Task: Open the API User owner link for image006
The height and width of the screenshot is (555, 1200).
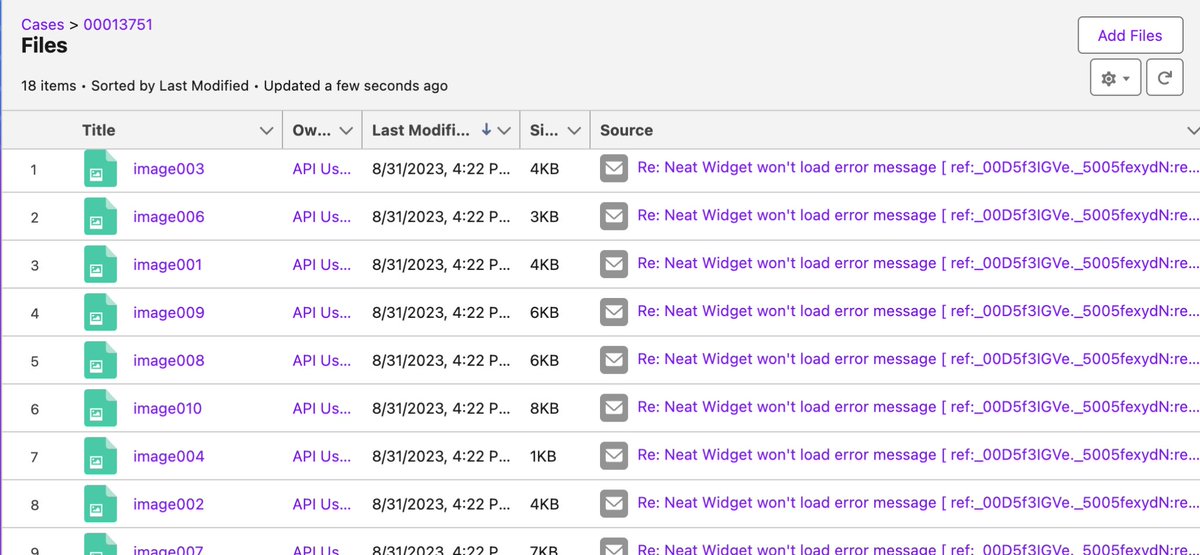Action: point(322,217)
